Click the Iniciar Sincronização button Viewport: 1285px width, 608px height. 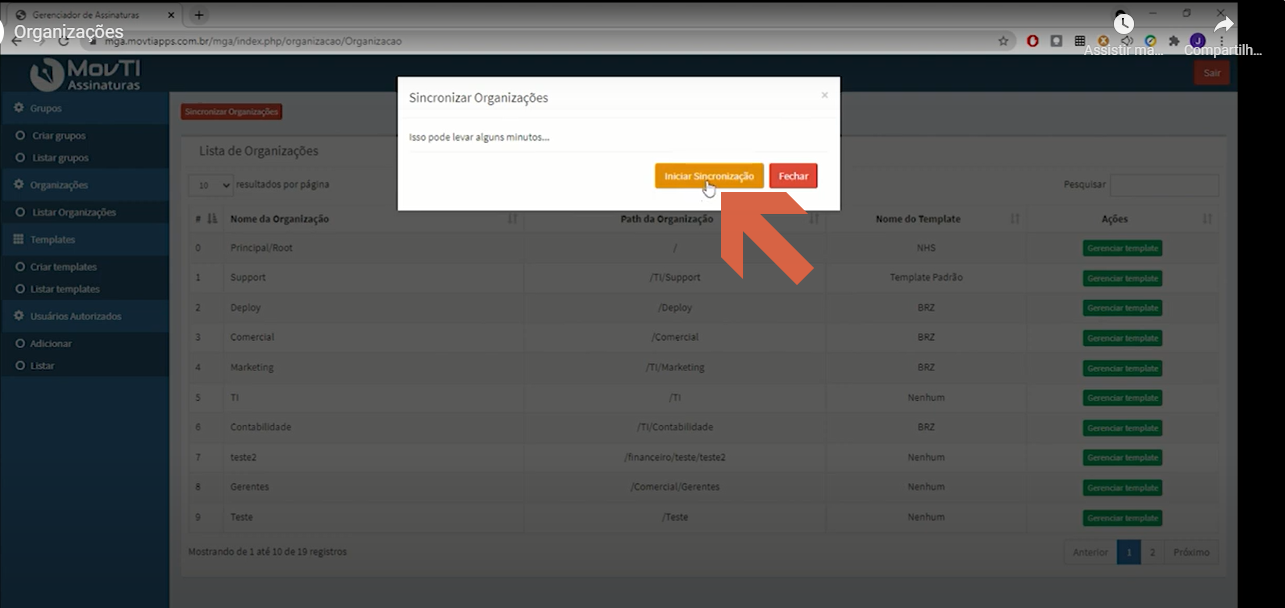(709, 176)
